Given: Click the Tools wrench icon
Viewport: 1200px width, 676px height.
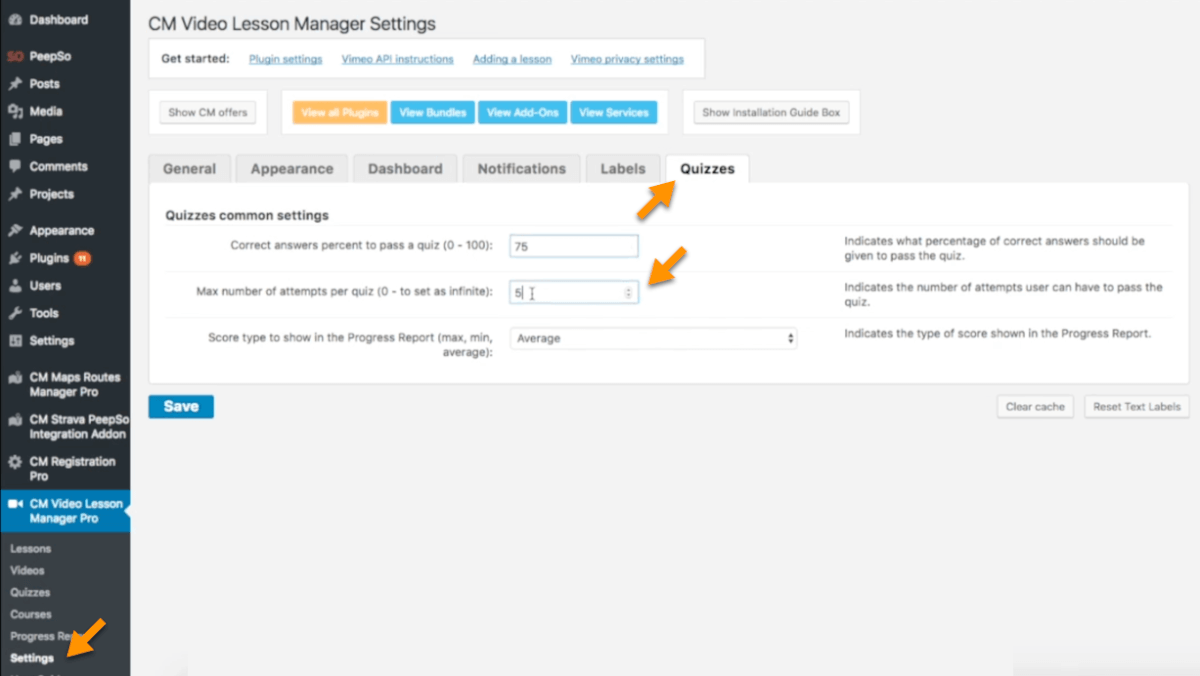Looking at the screenshot, I should tap(15, 313).
